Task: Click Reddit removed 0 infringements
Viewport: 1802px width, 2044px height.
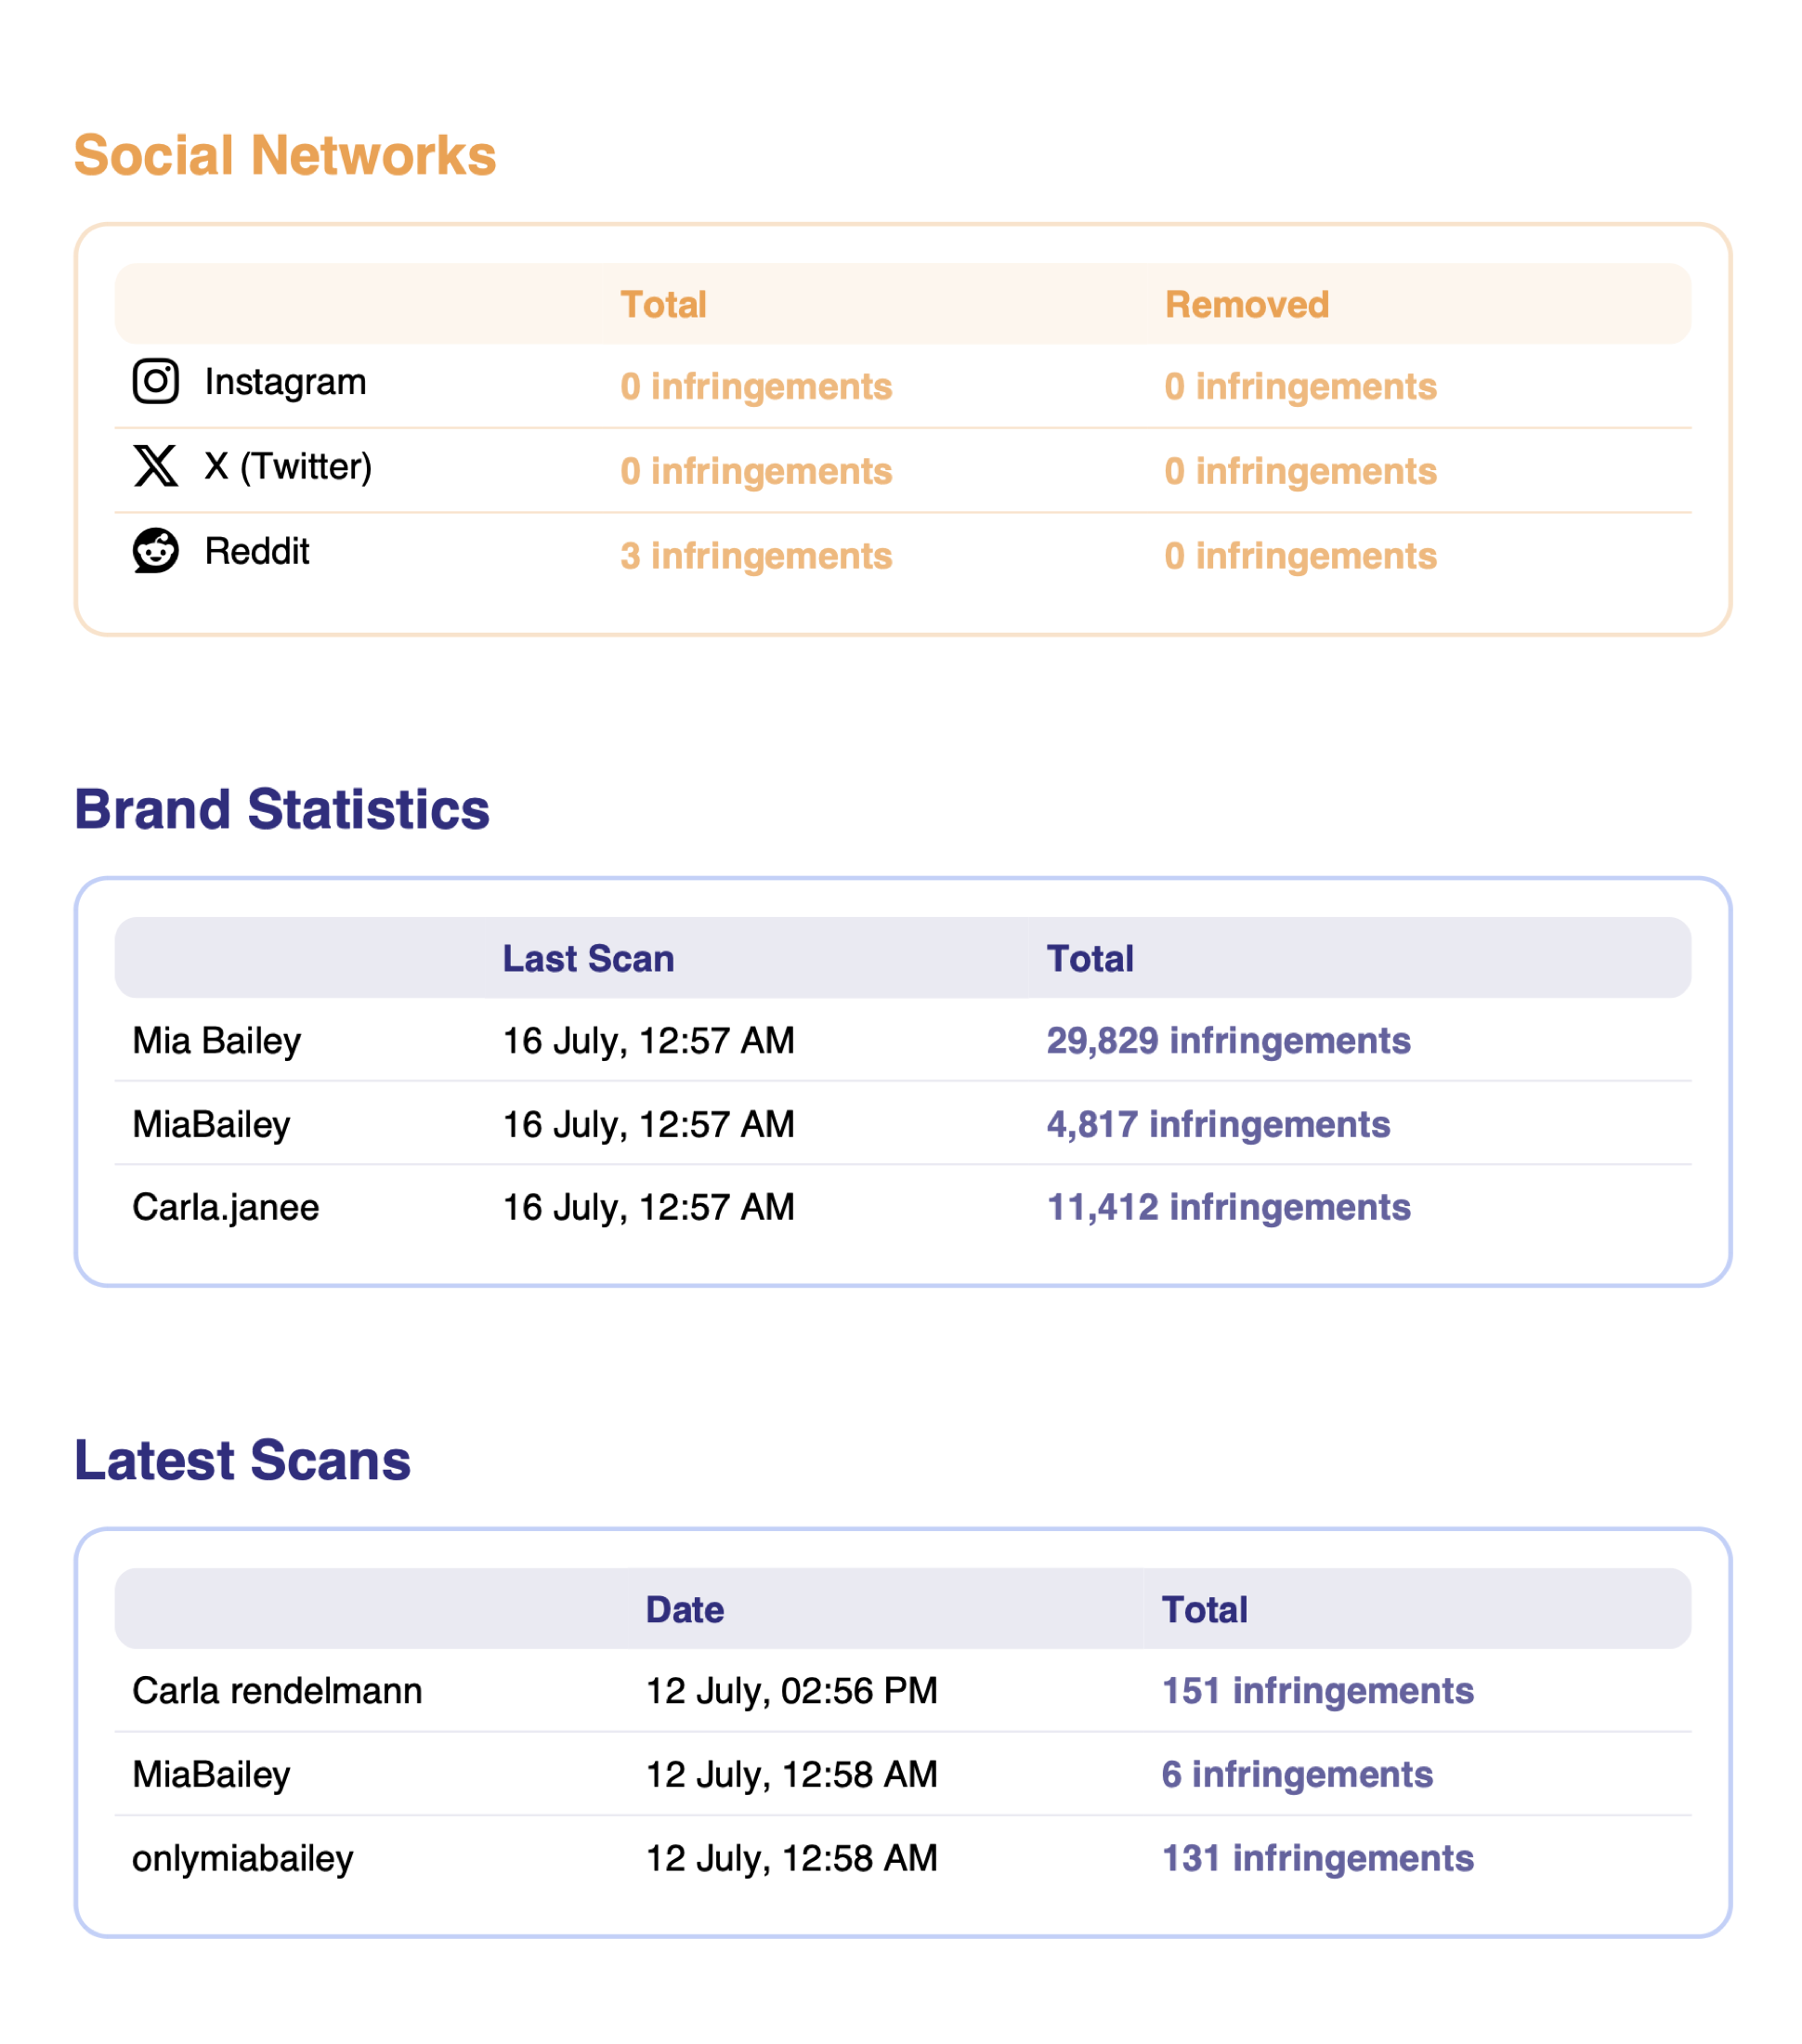Action: [1300, 556]
